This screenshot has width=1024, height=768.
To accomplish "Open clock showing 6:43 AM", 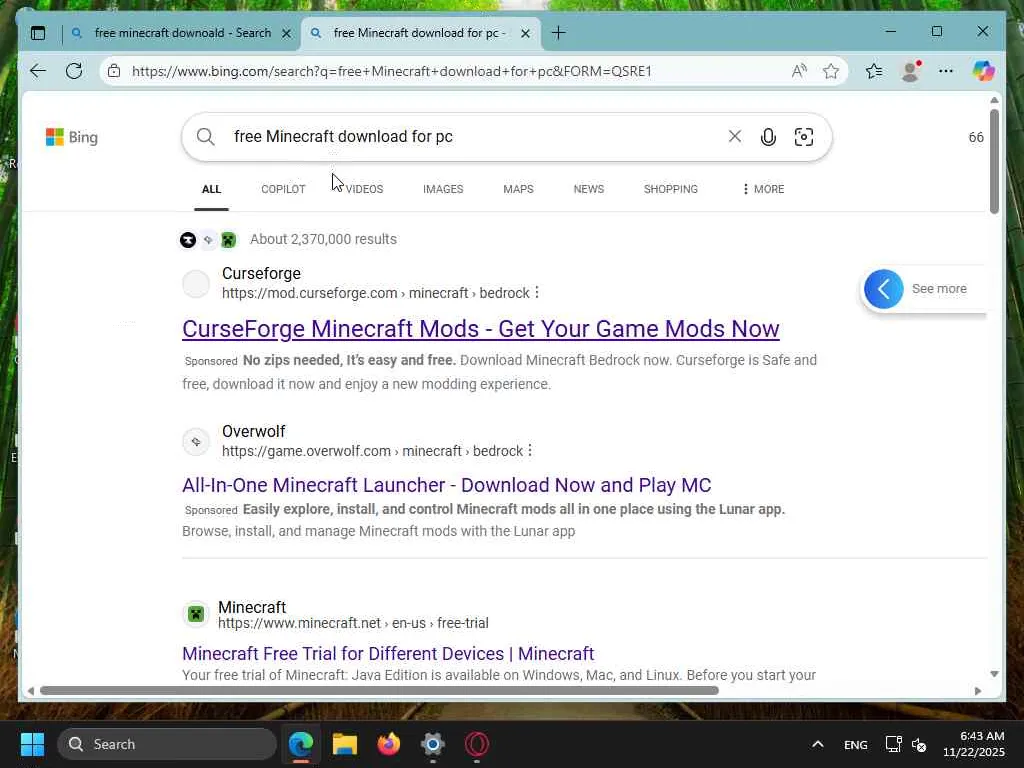I will [974, 744].
